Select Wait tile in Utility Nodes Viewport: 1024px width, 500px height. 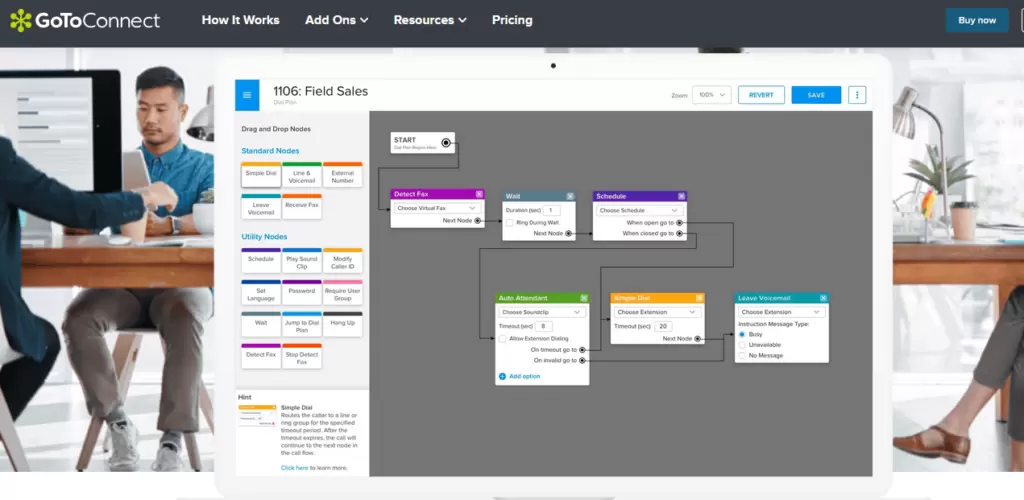click(x=261, y=324)
